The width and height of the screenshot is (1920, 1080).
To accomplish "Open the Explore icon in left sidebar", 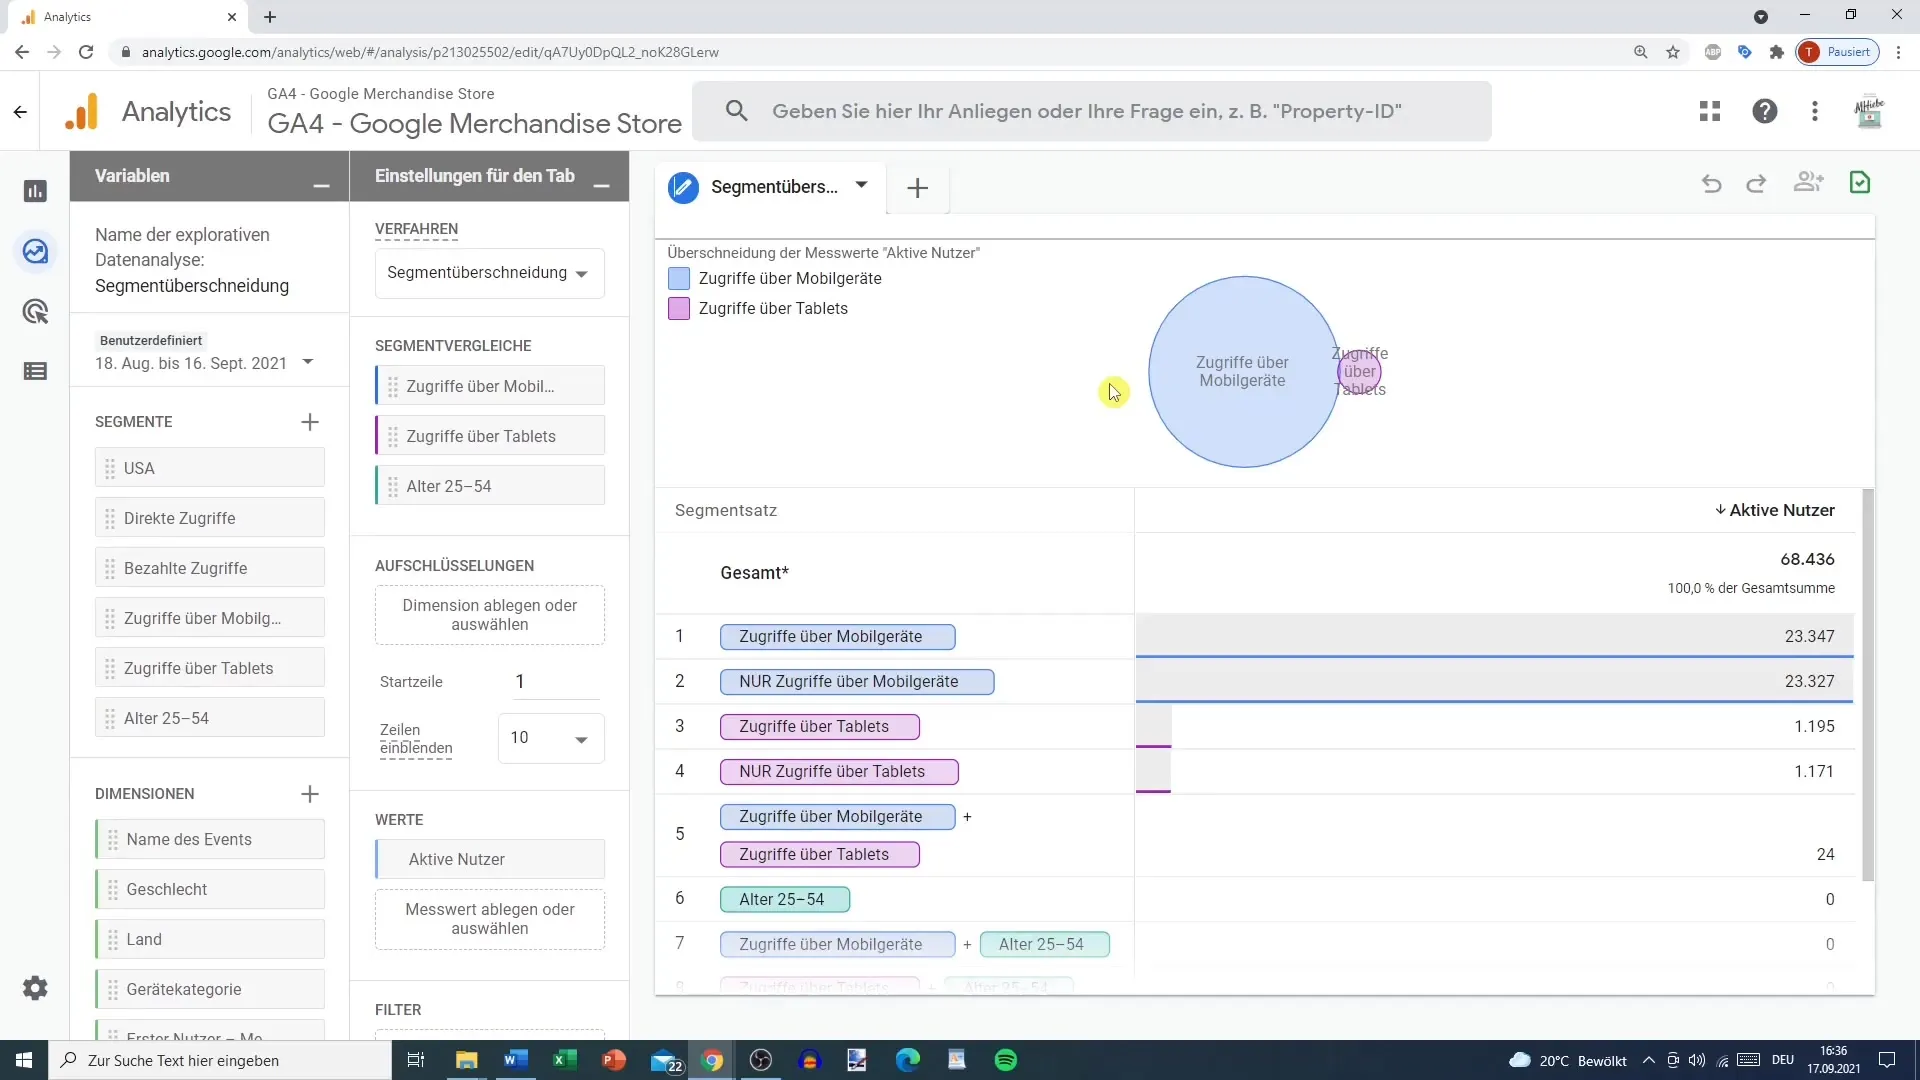I will coord(35,251).
